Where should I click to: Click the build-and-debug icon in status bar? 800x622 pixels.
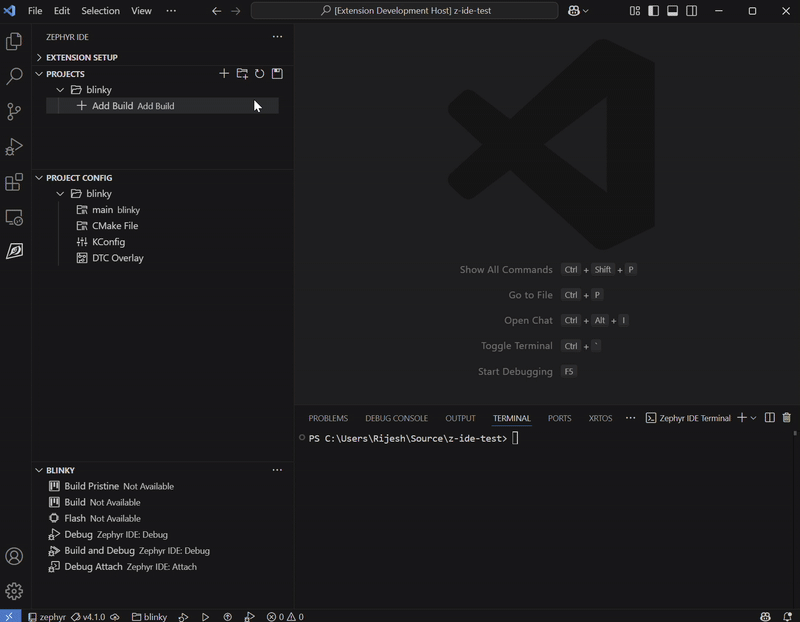tap(184, 616)
